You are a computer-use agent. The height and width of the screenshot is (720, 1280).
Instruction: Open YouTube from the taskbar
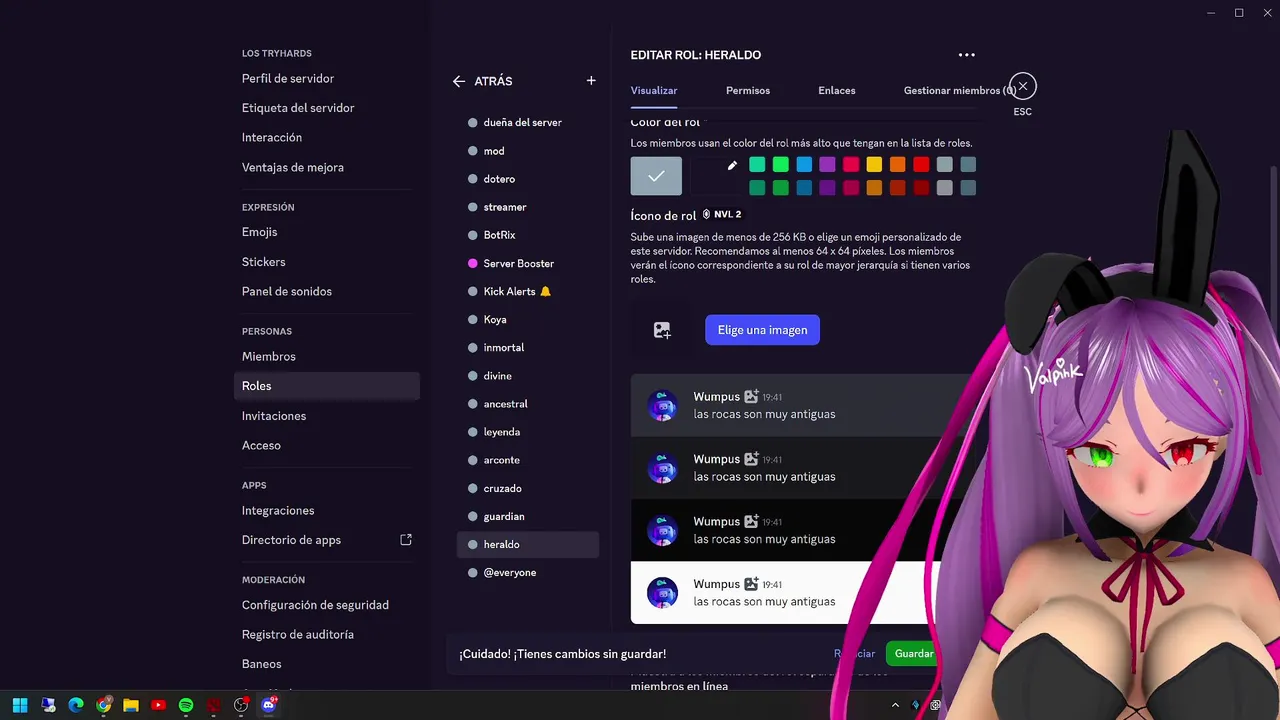[158, 705]
